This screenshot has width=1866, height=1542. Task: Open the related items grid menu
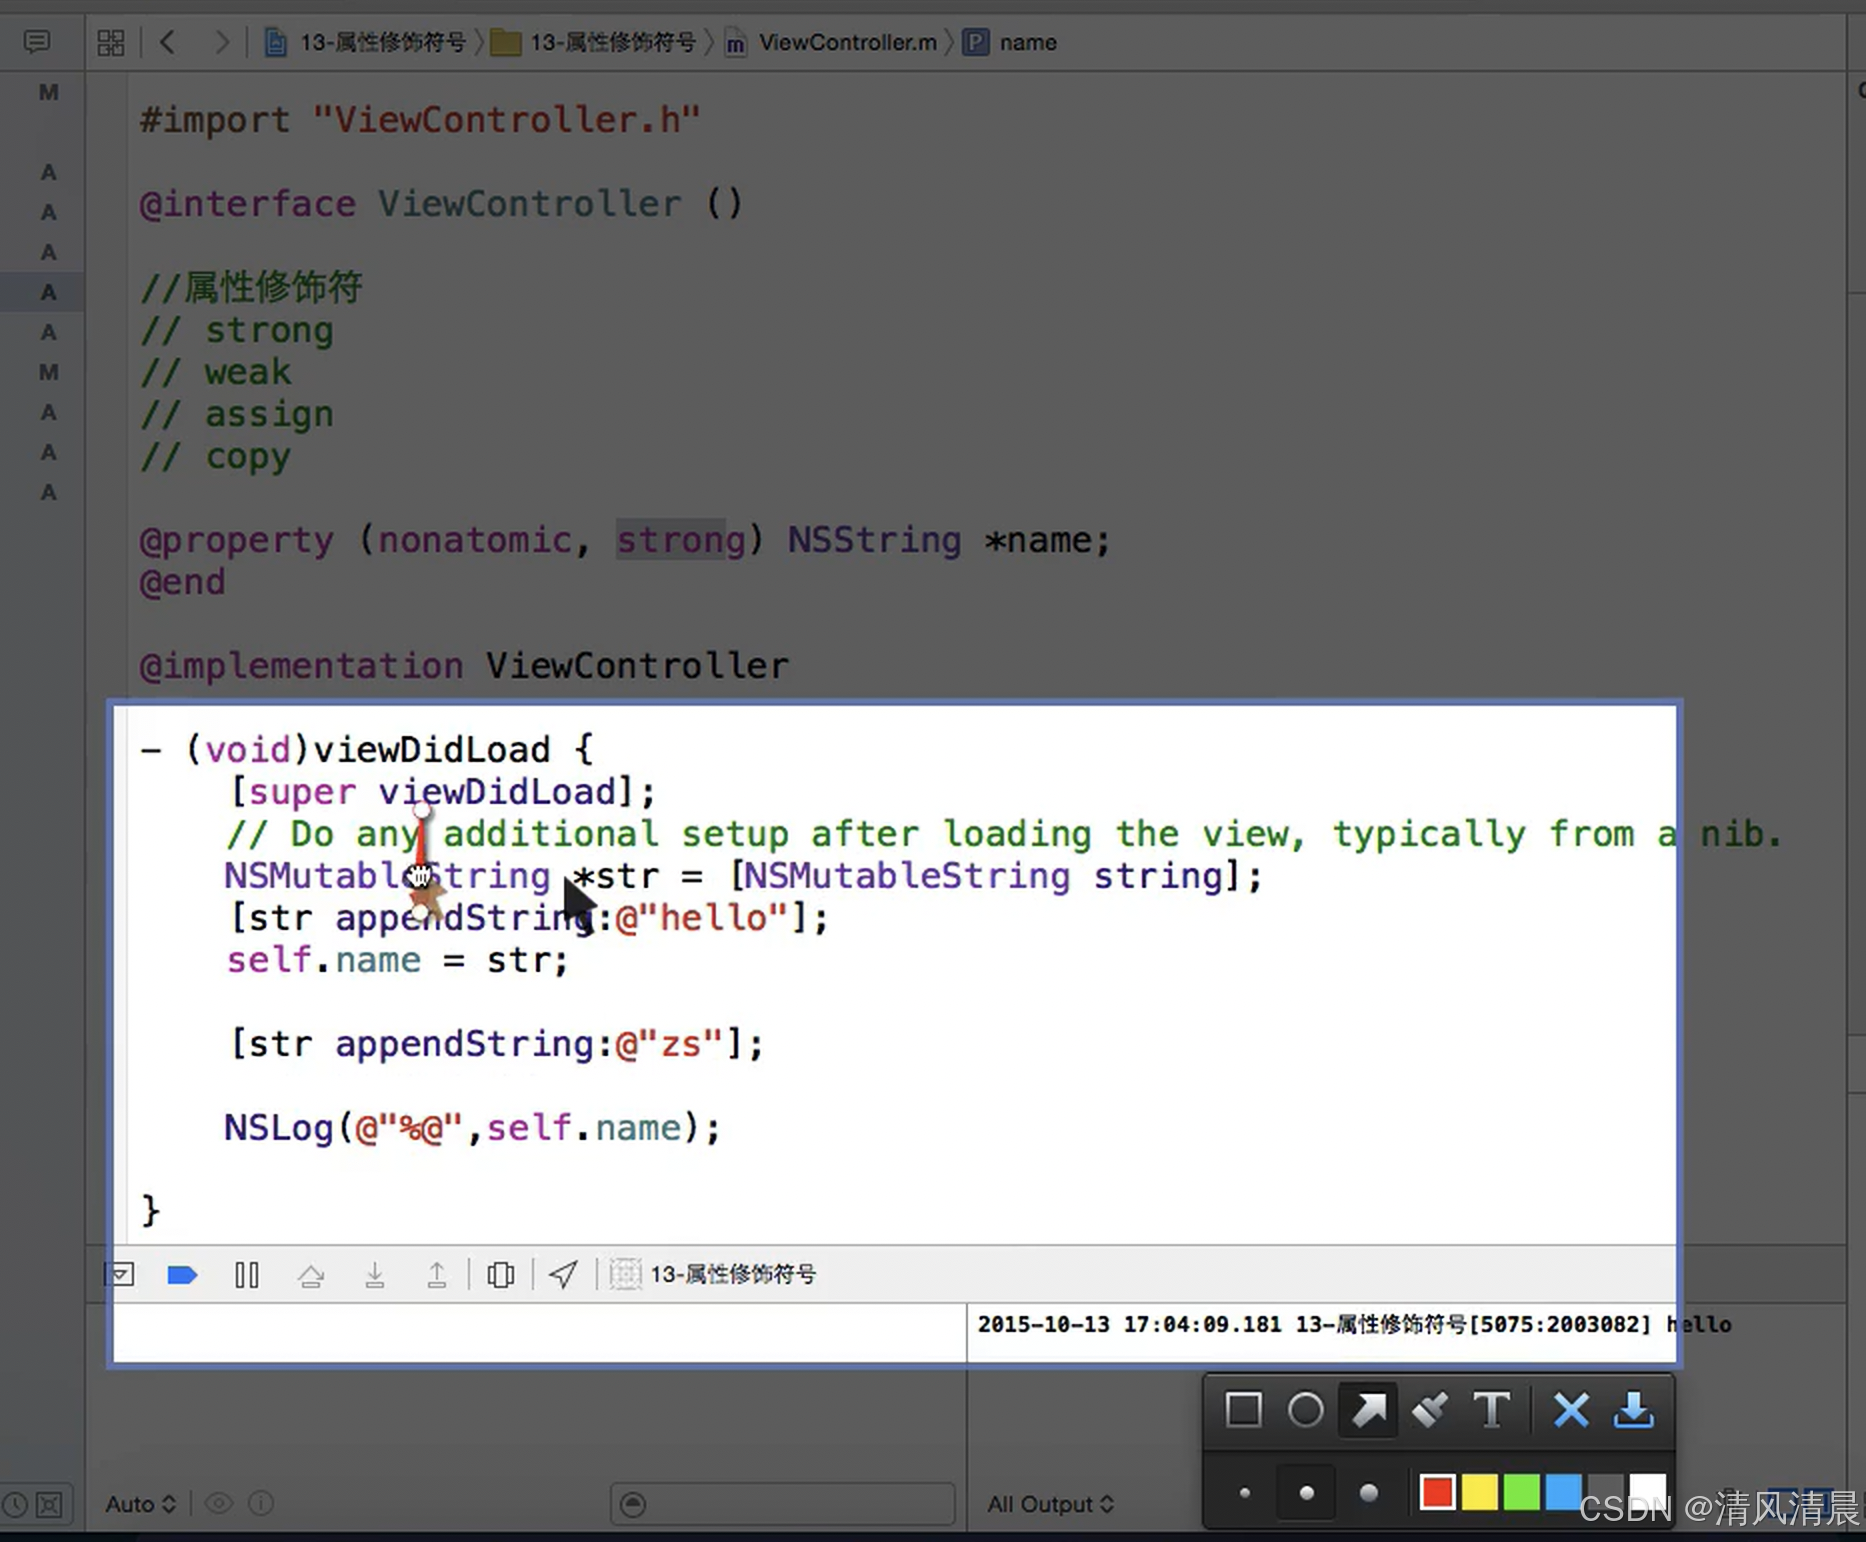coord(111,42)
